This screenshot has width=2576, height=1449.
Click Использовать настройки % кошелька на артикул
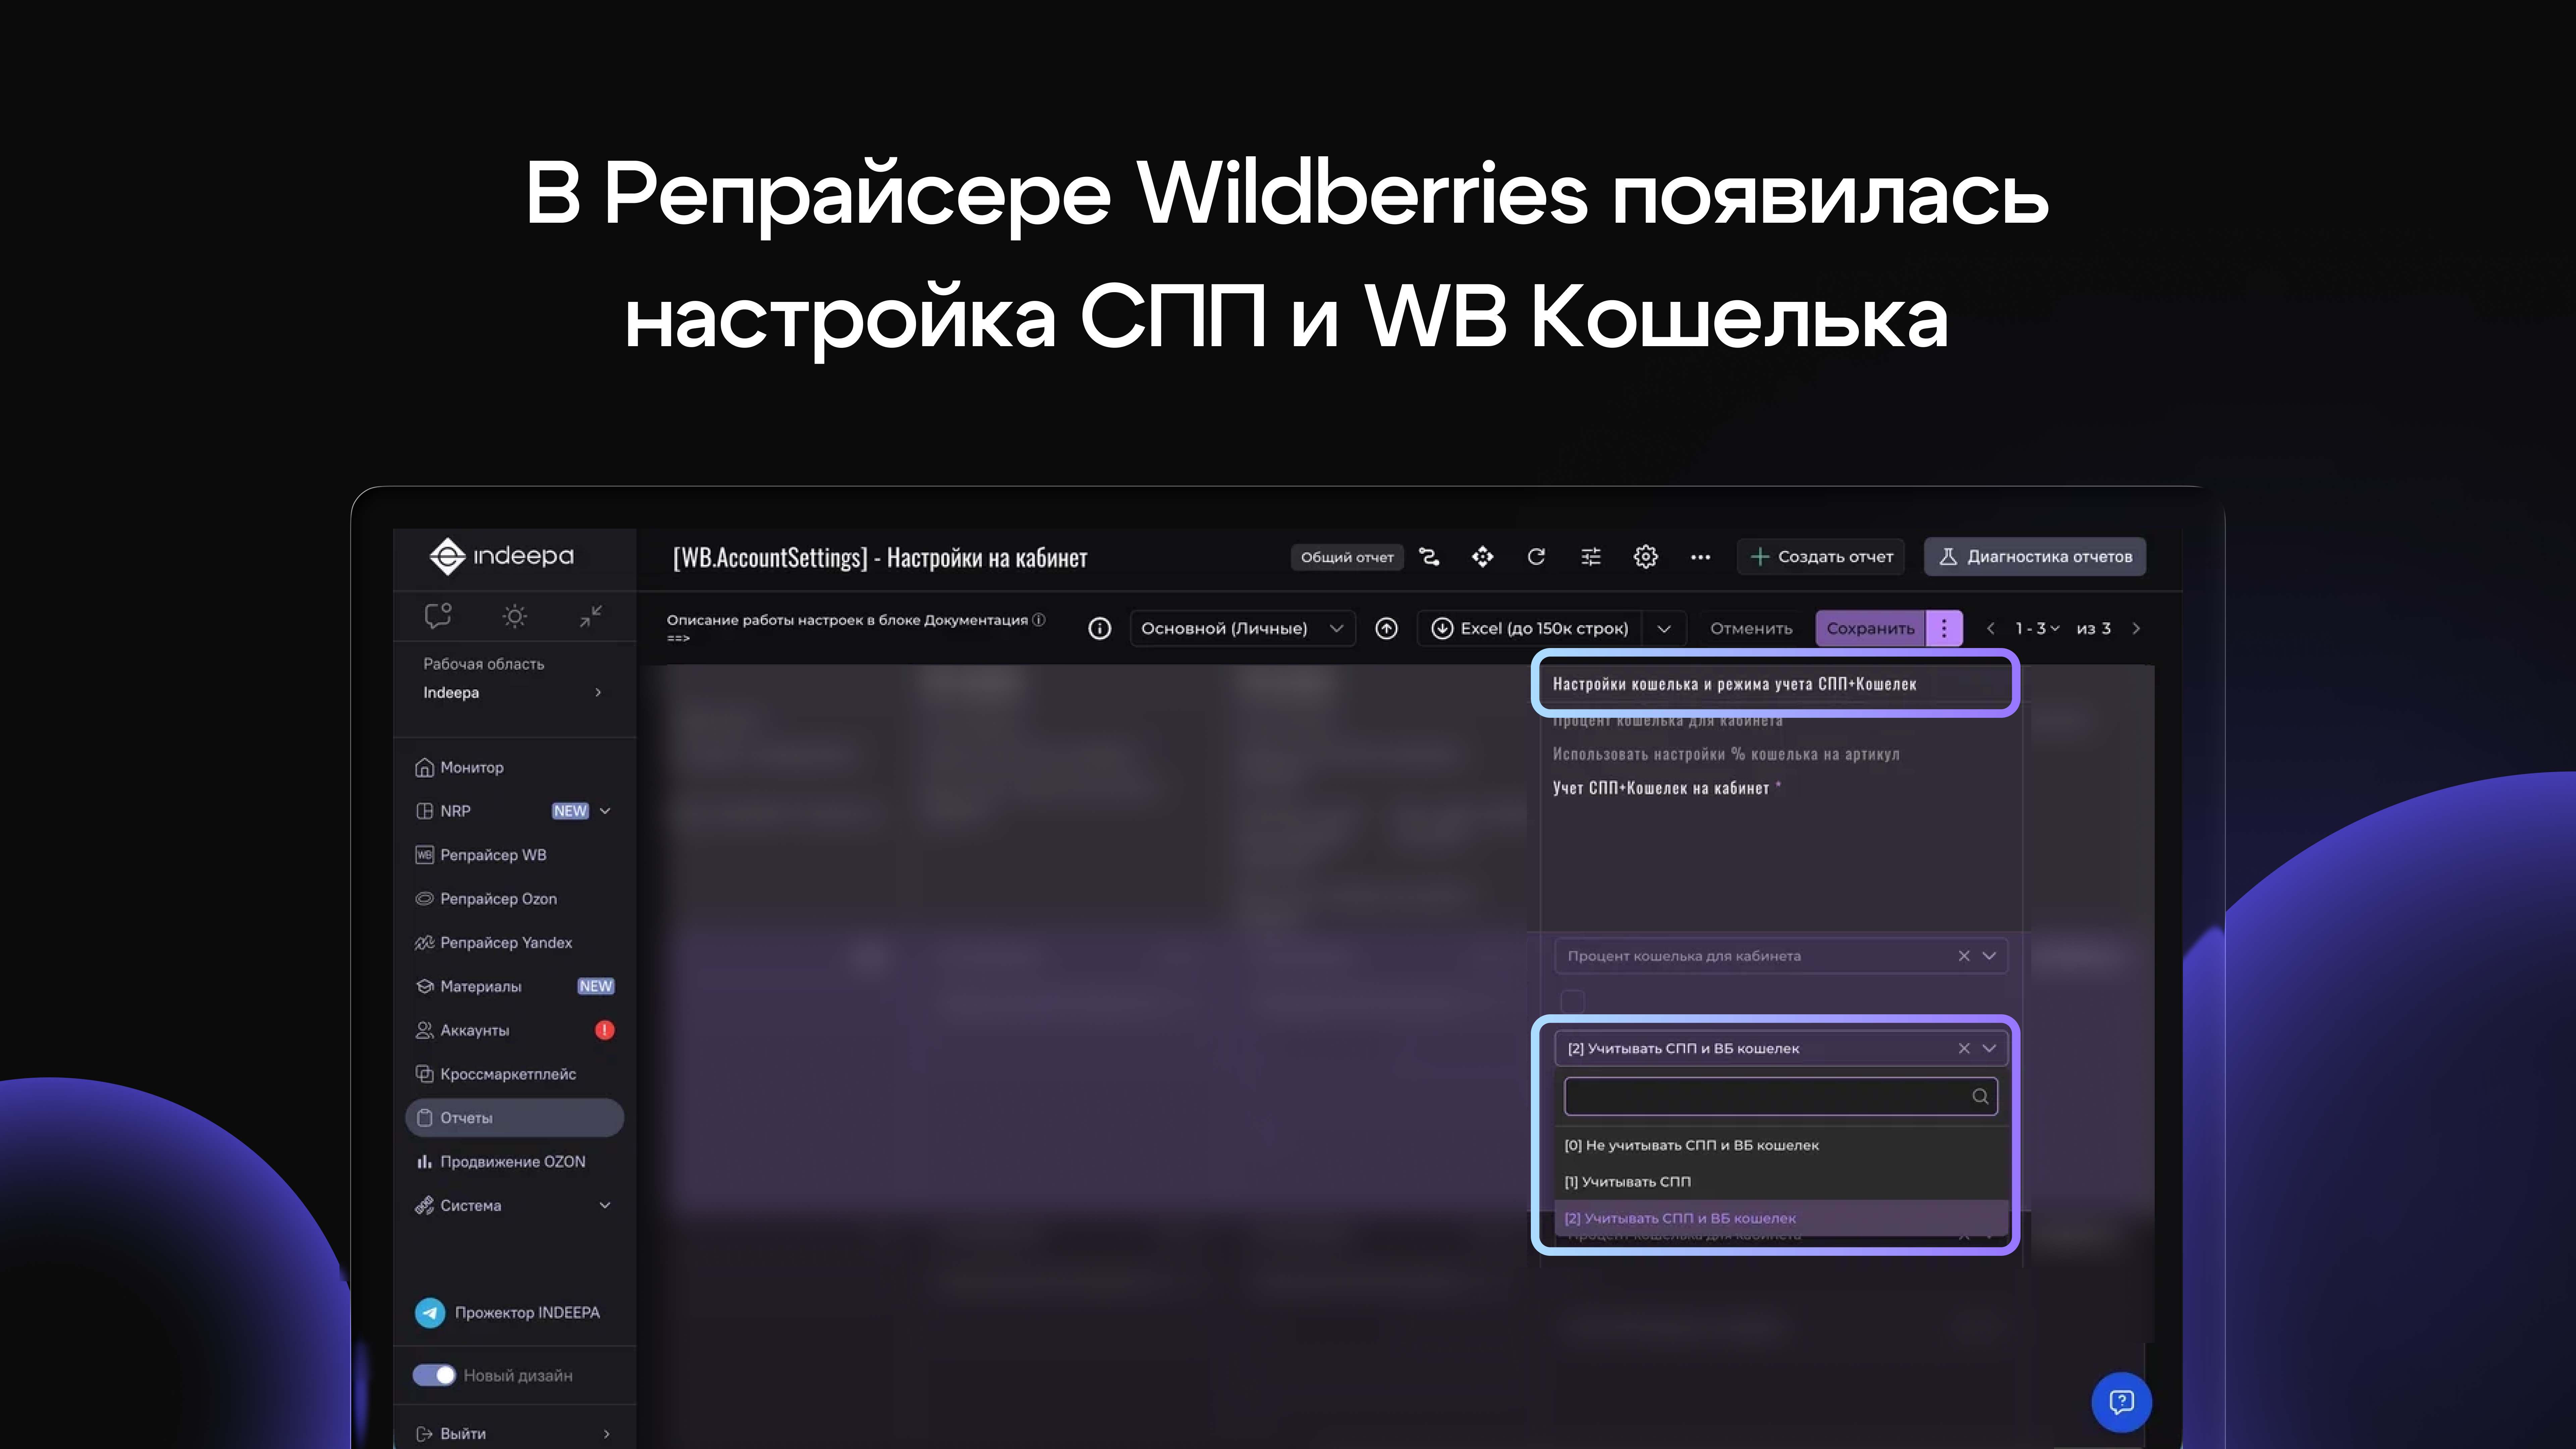(1726, 754)
